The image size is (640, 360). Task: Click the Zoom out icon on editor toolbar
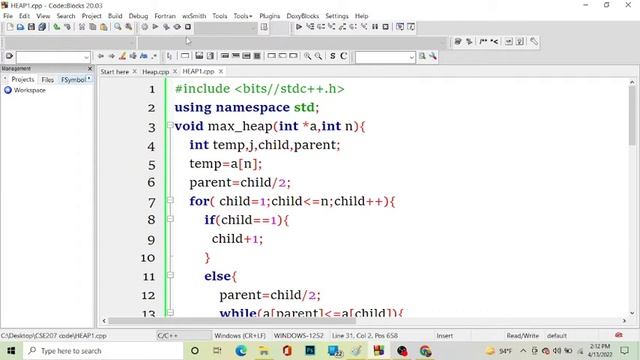point(318,56)
